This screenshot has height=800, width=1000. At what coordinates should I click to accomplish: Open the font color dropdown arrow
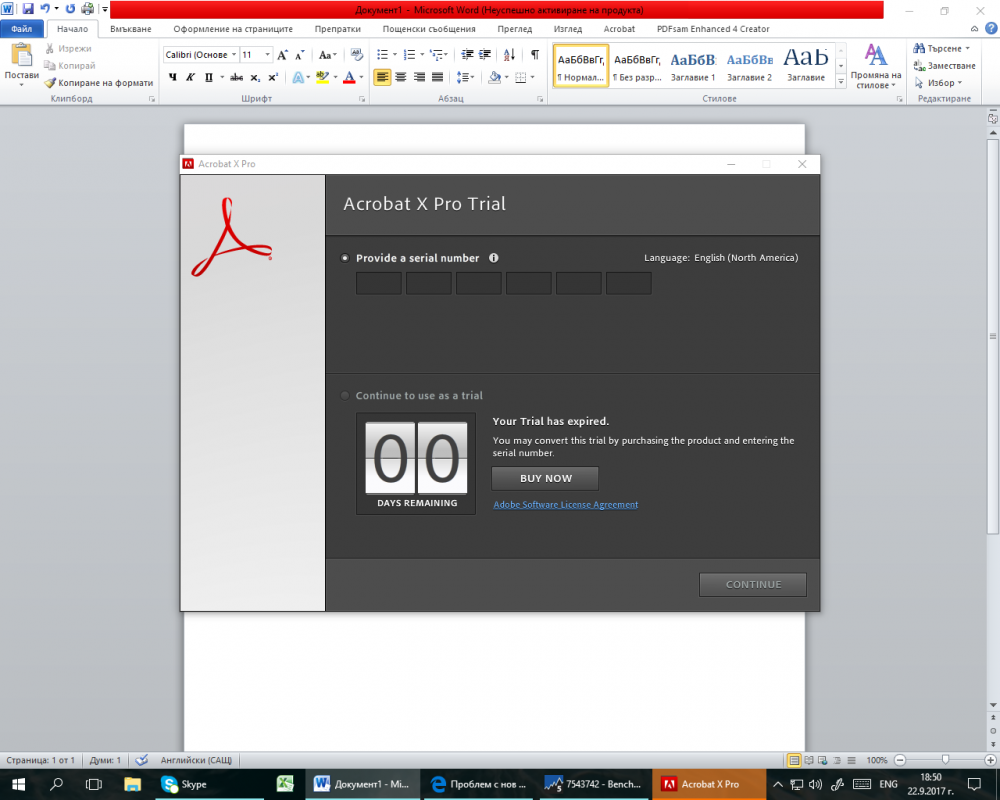tap(361, 77)
